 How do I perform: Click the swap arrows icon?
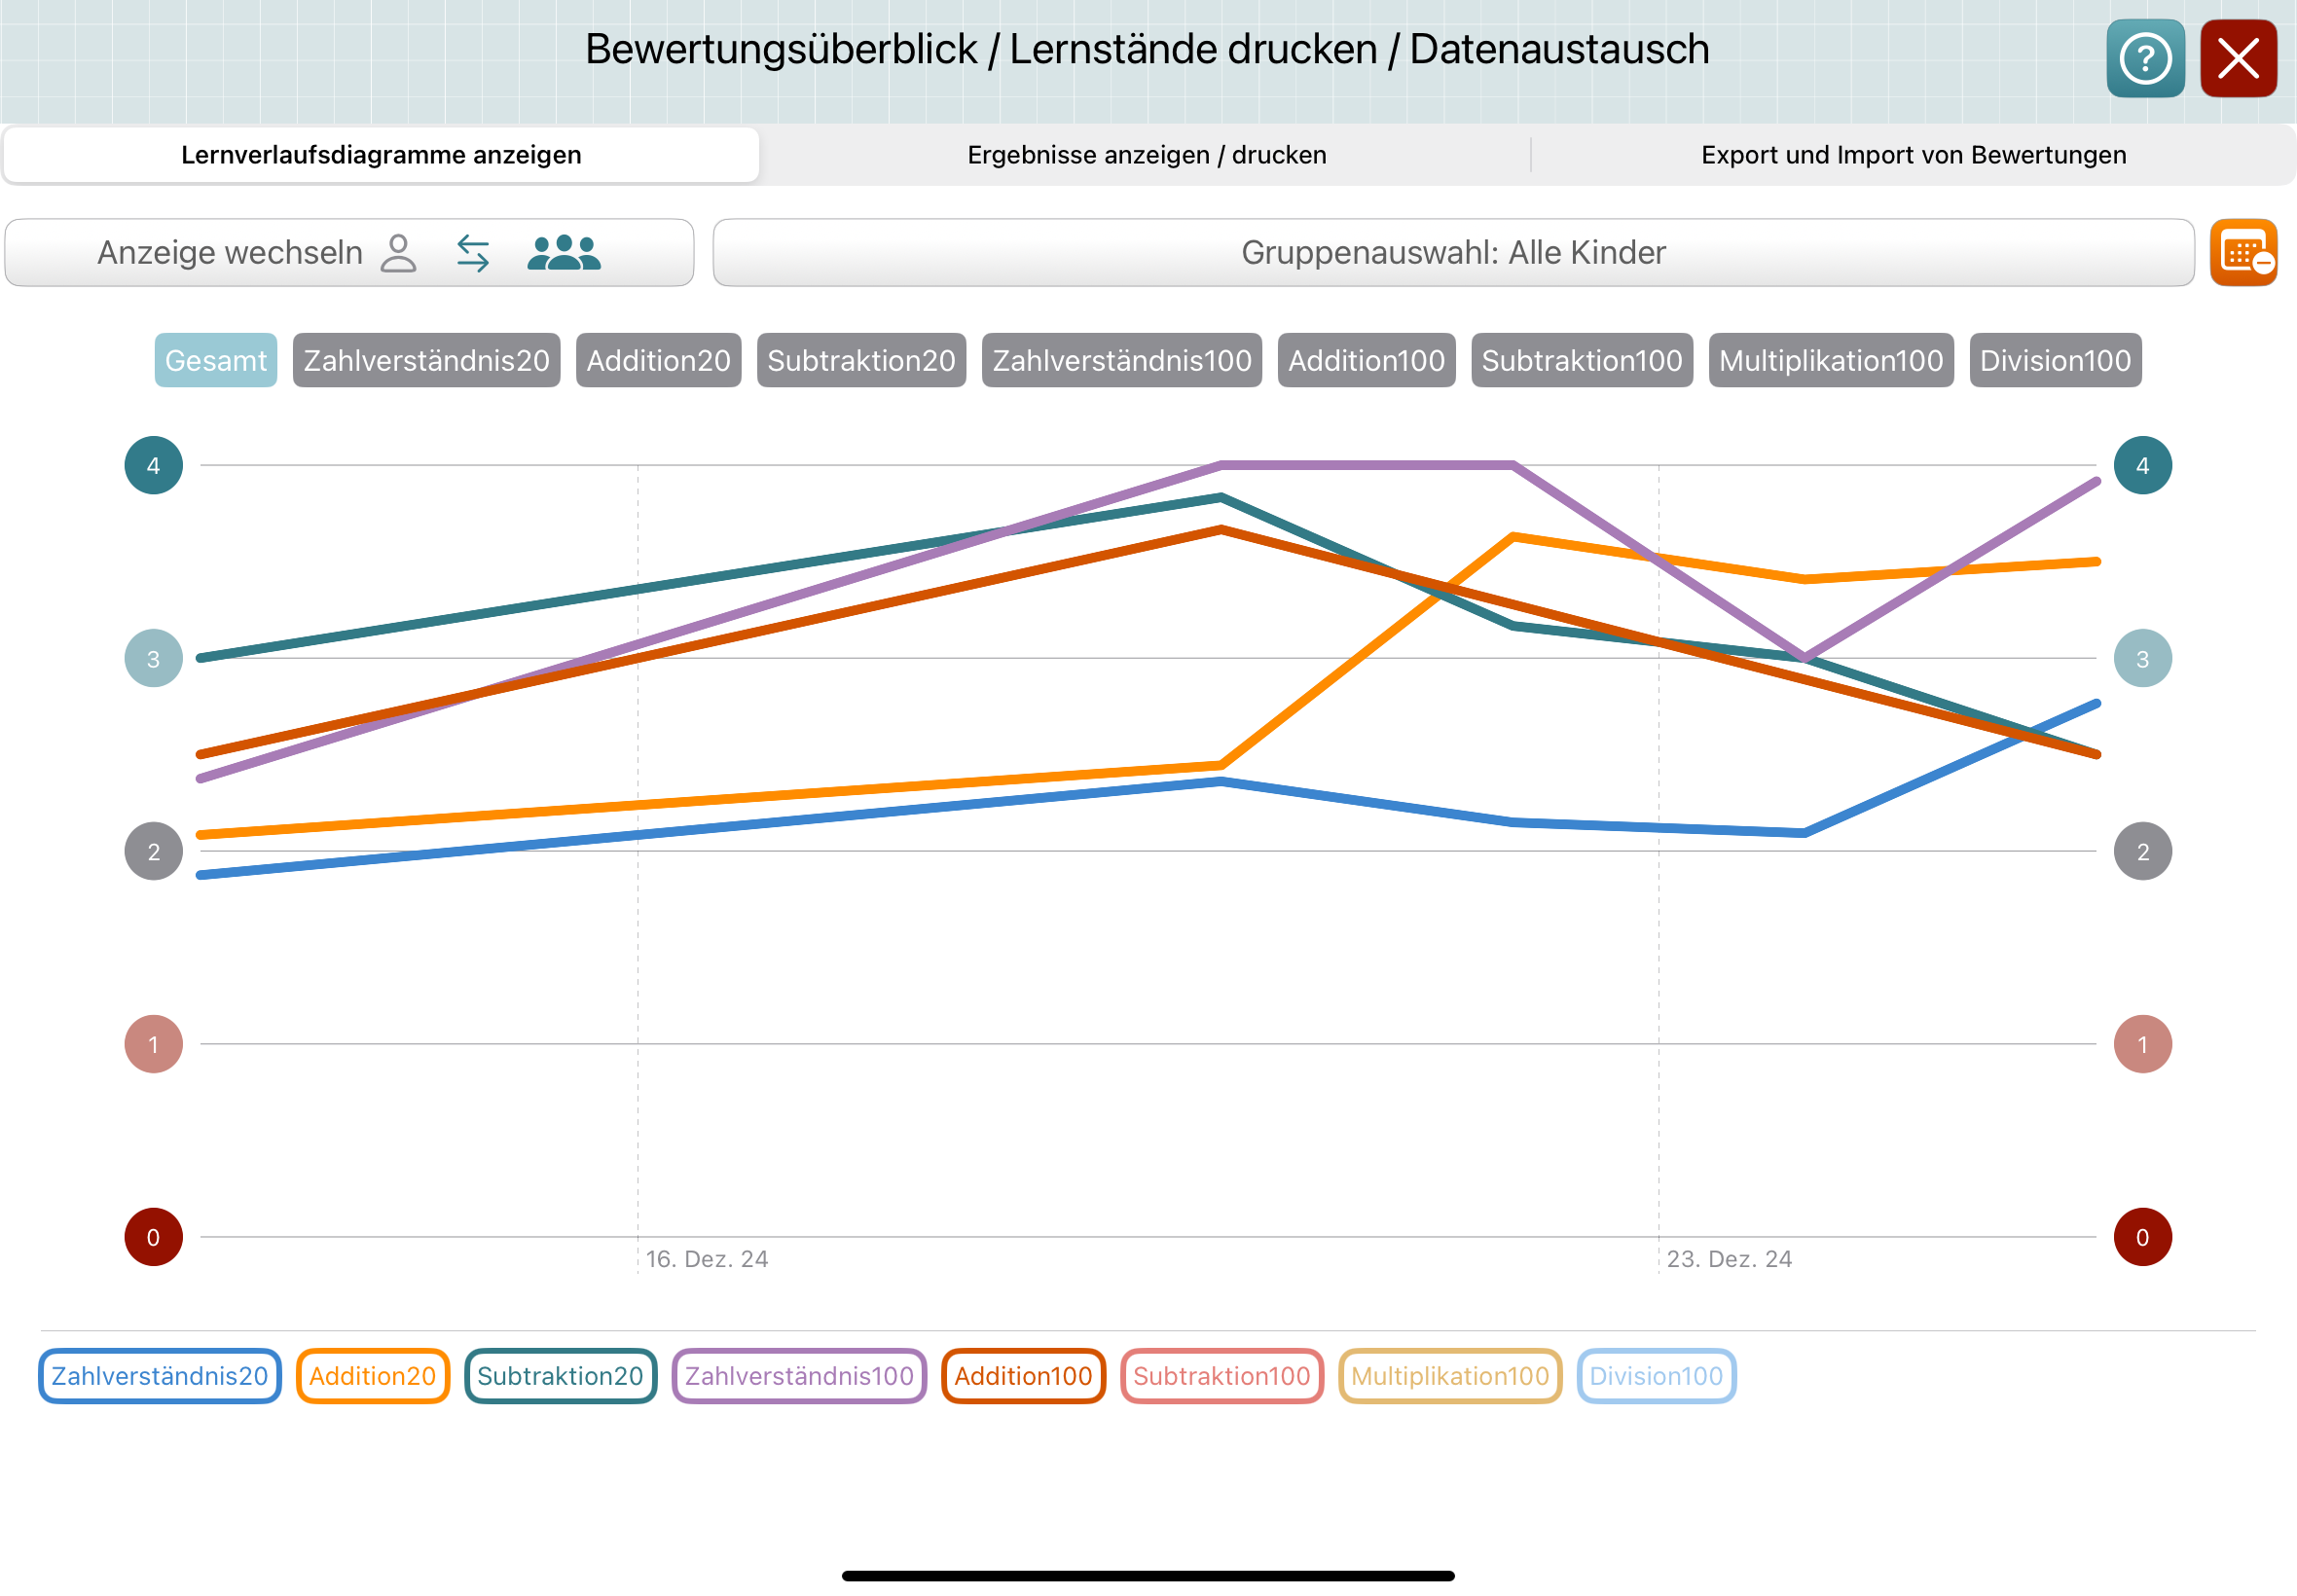coord(473,253)
